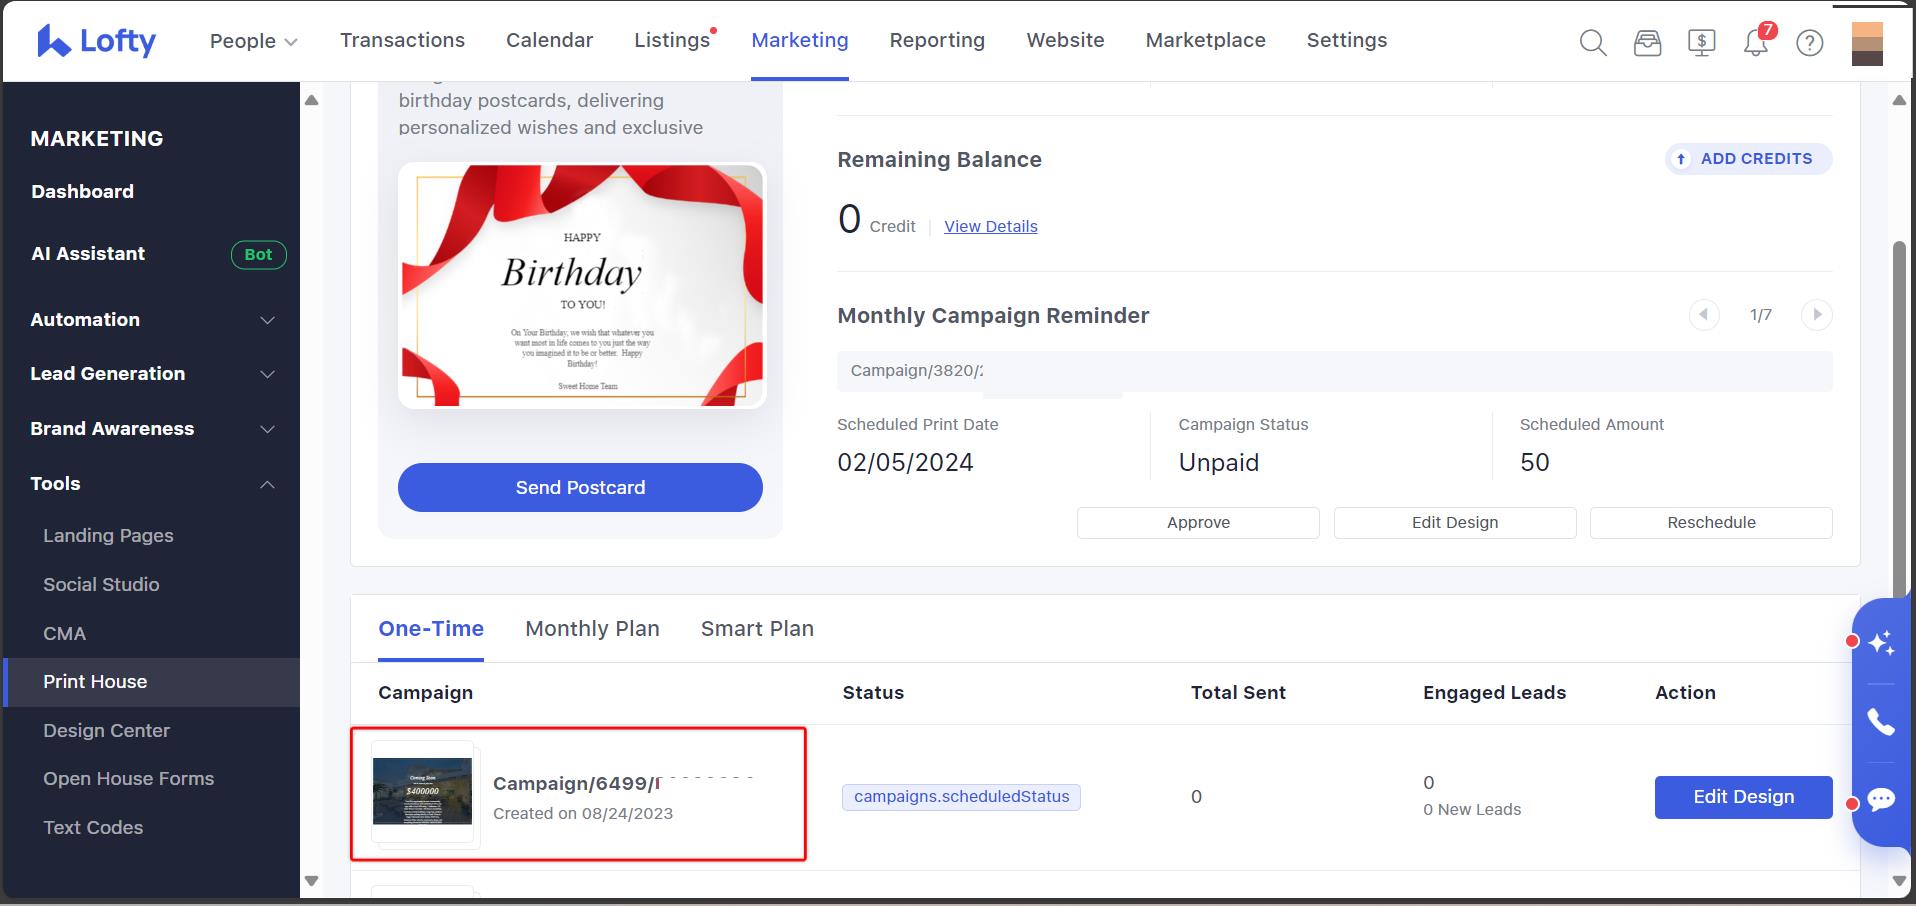1916x906 pixels.
Task: Open CMA tool
Action: 64,634
